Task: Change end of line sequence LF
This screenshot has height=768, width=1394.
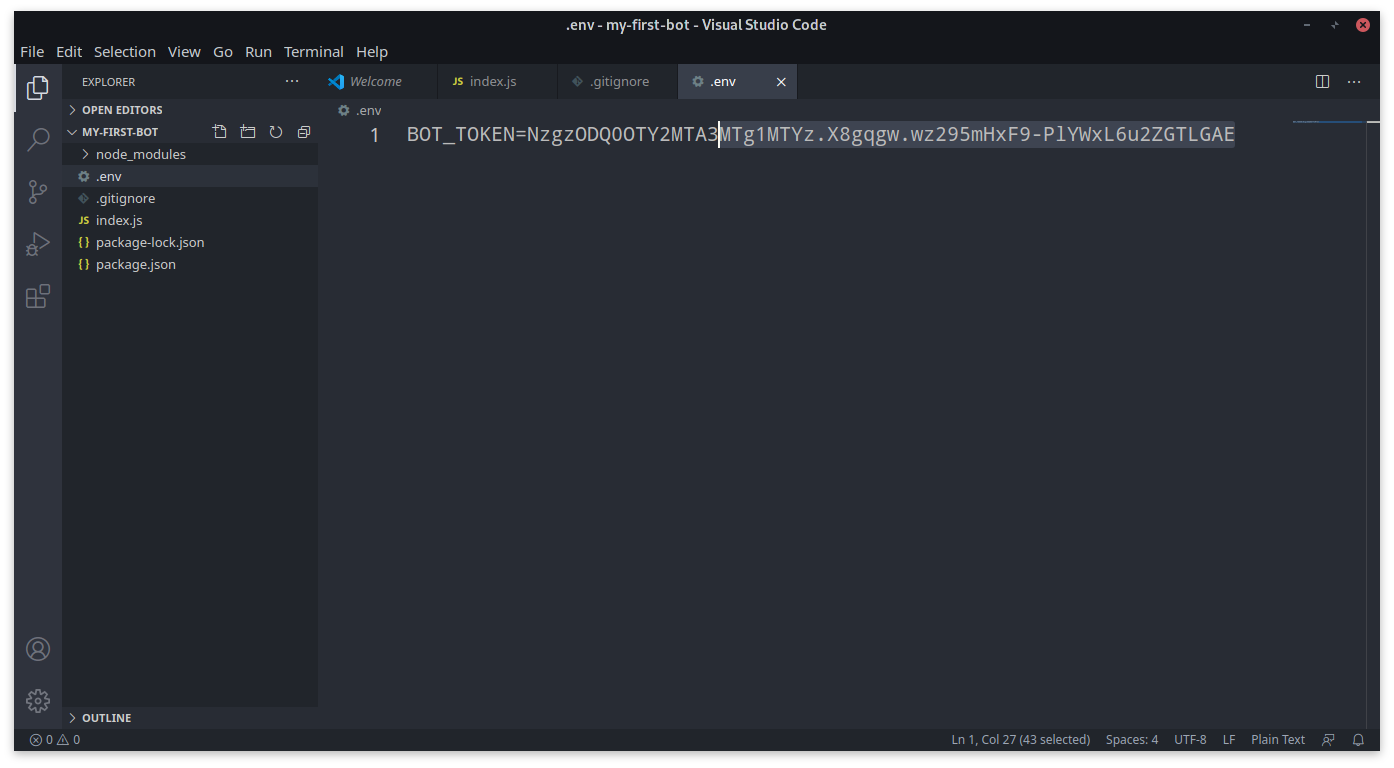Action: [1229, 740]
